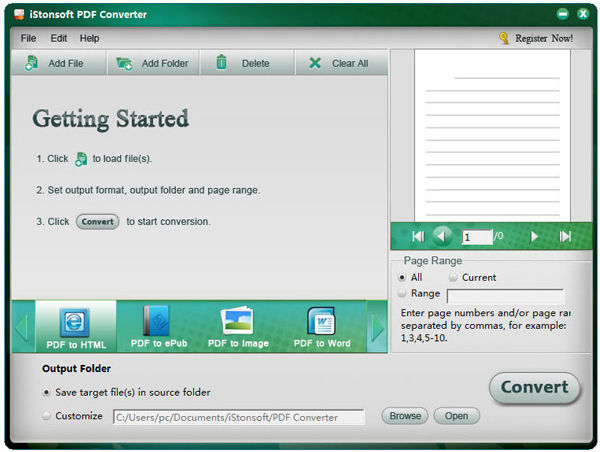Click the Add File toolbar button
The image size is (600, 452).
click(59, 63)
